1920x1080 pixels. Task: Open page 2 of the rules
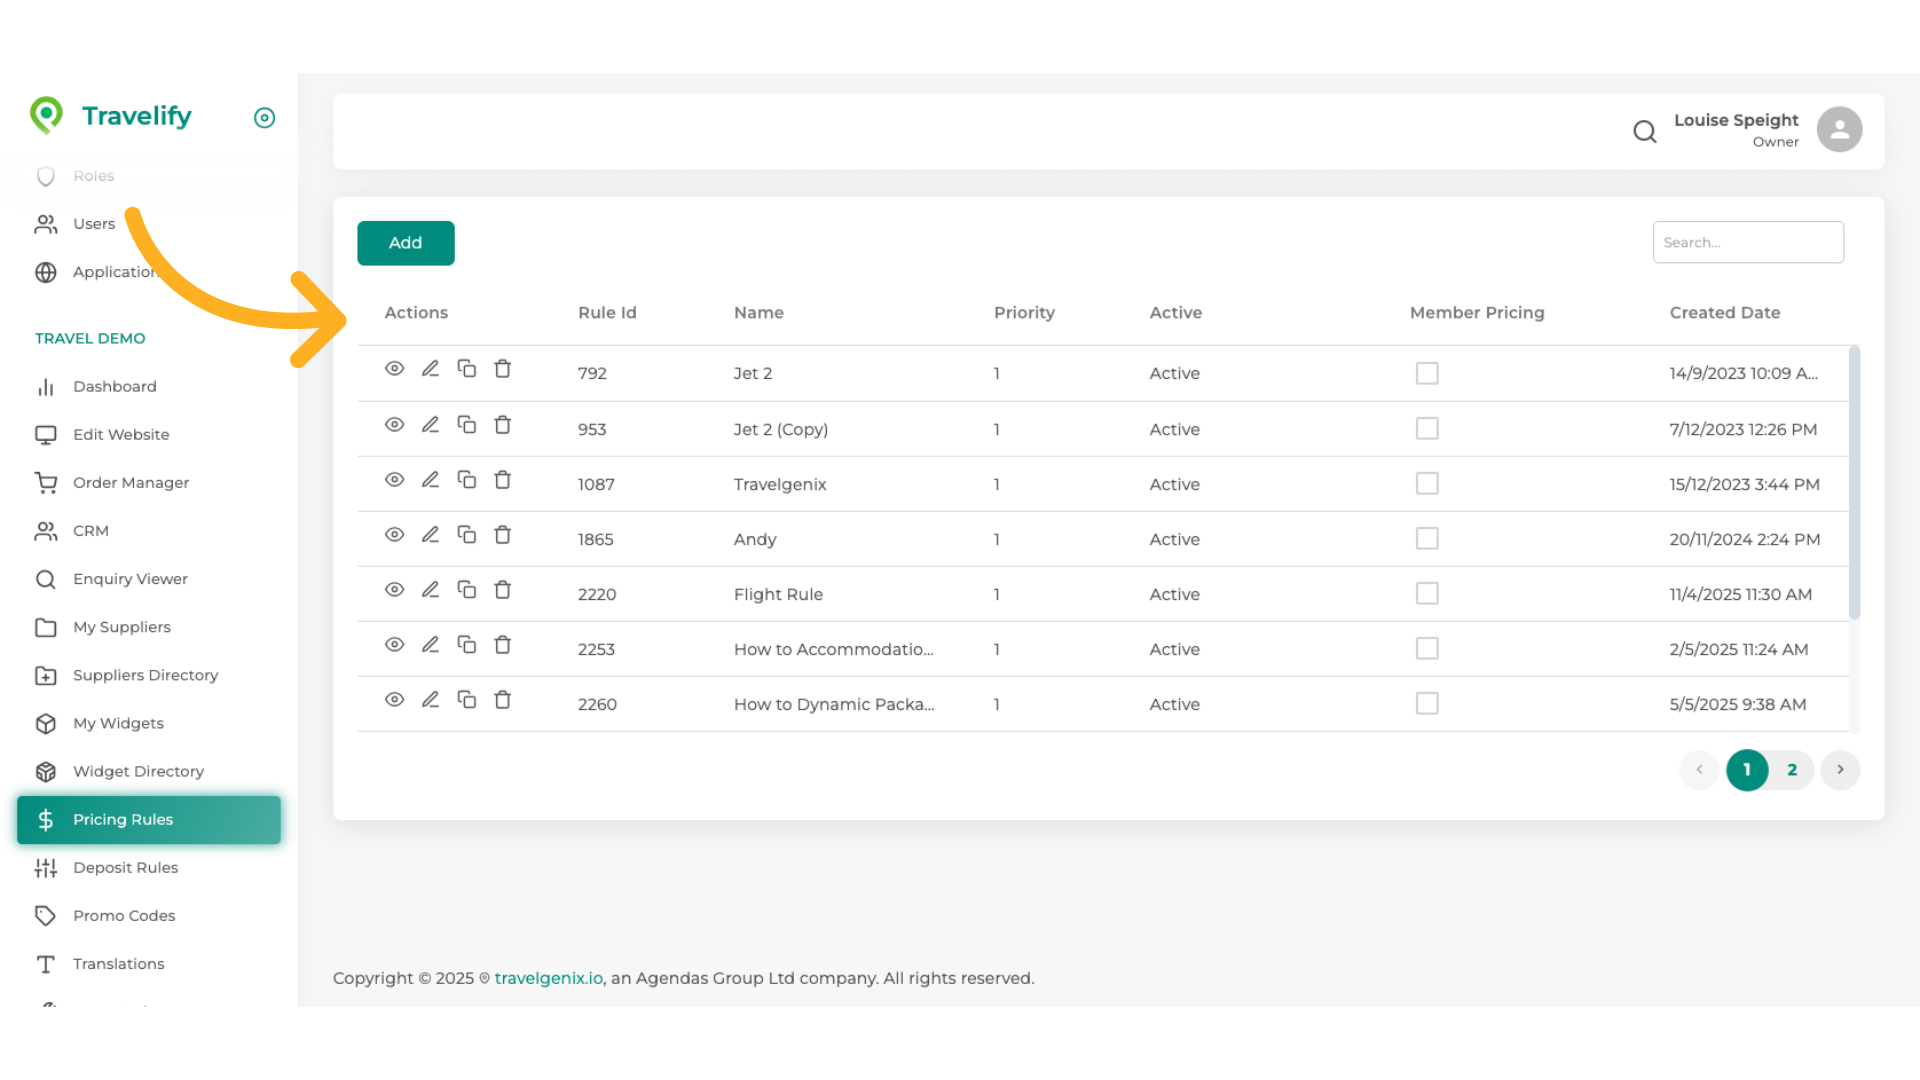1792,770
